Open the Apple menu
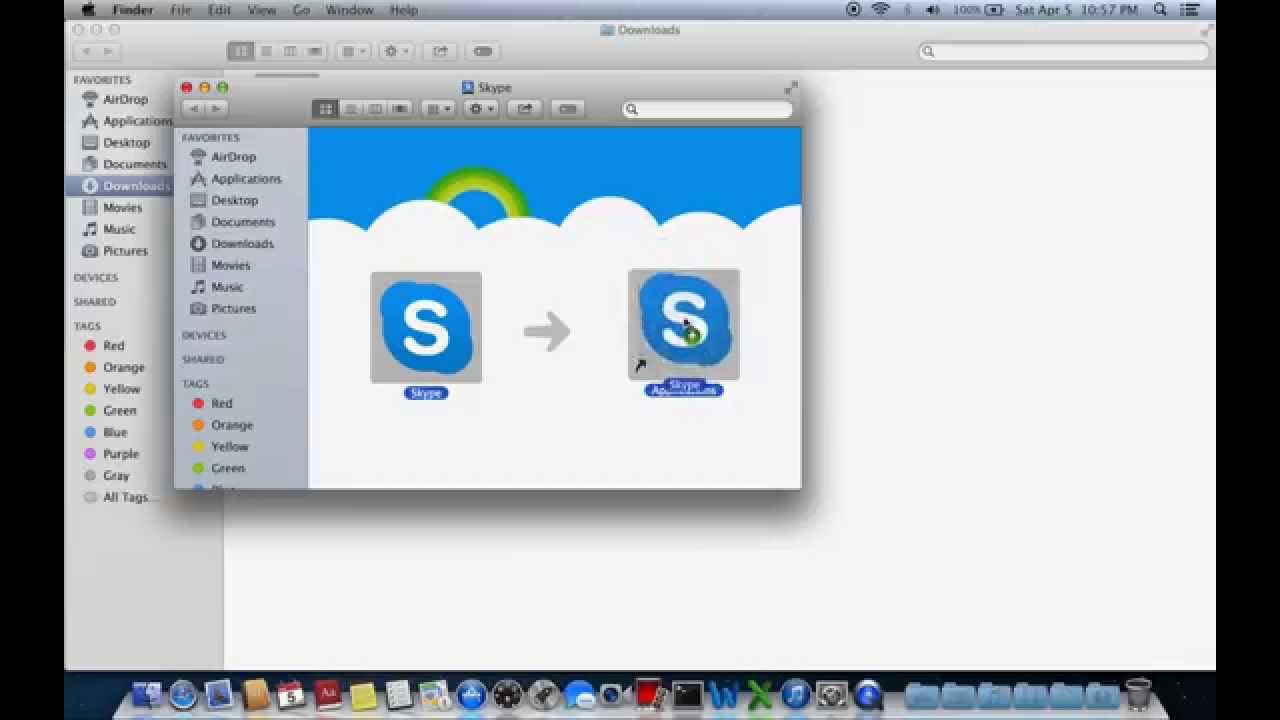Image resolution: width=1280 pixels, height=720 pixels. (x=87, y=10)
